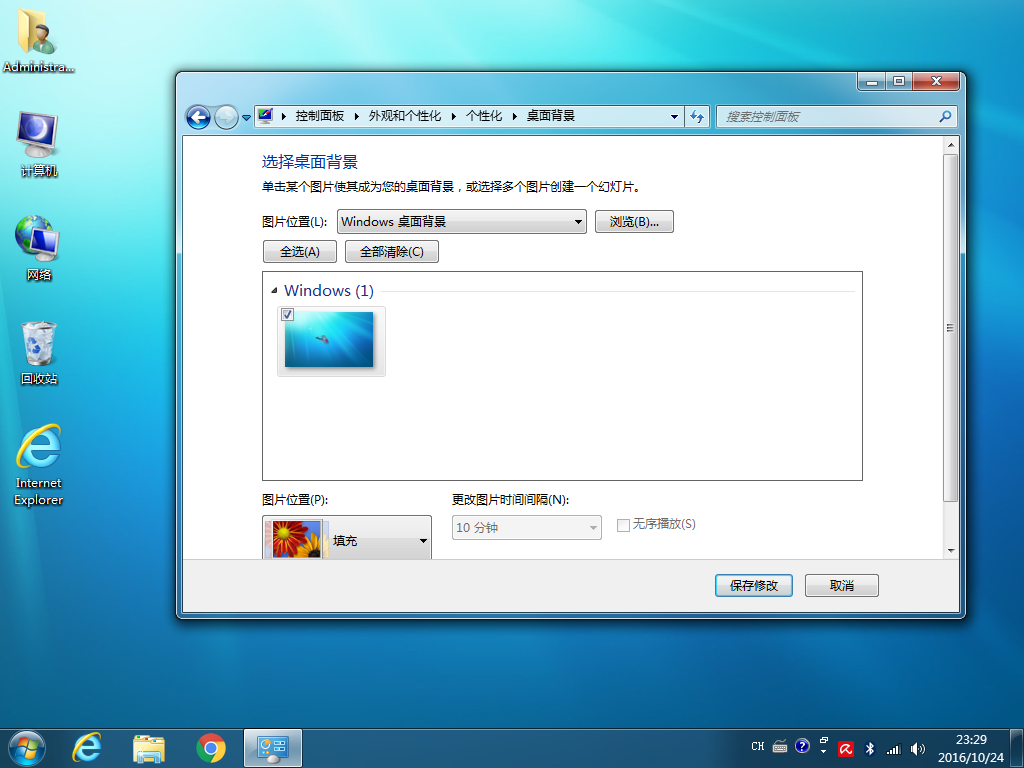Click the red antivirus tray icon

pos(846,749)
